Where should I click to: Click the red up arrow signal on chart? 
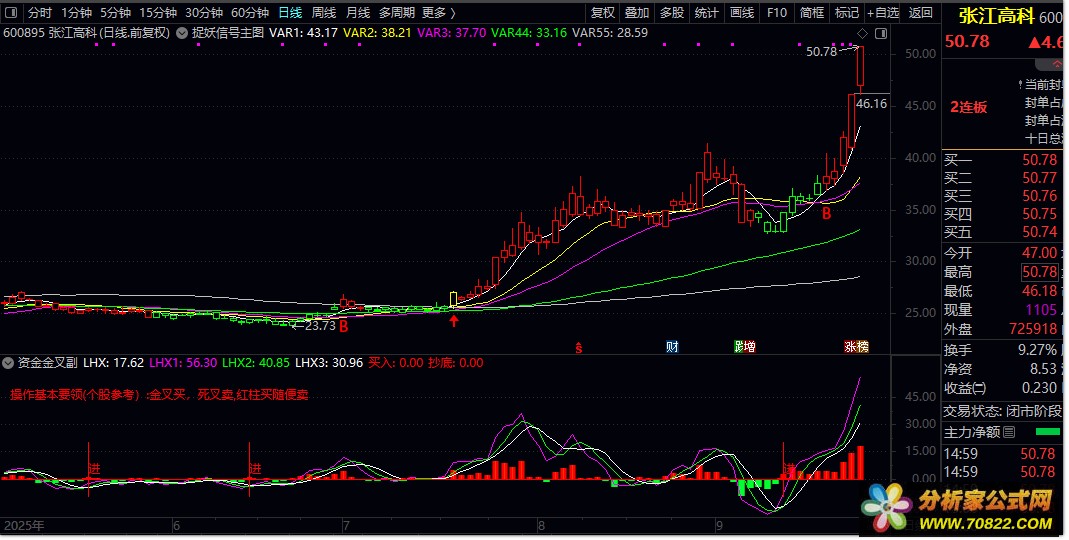tap(454, 321)
